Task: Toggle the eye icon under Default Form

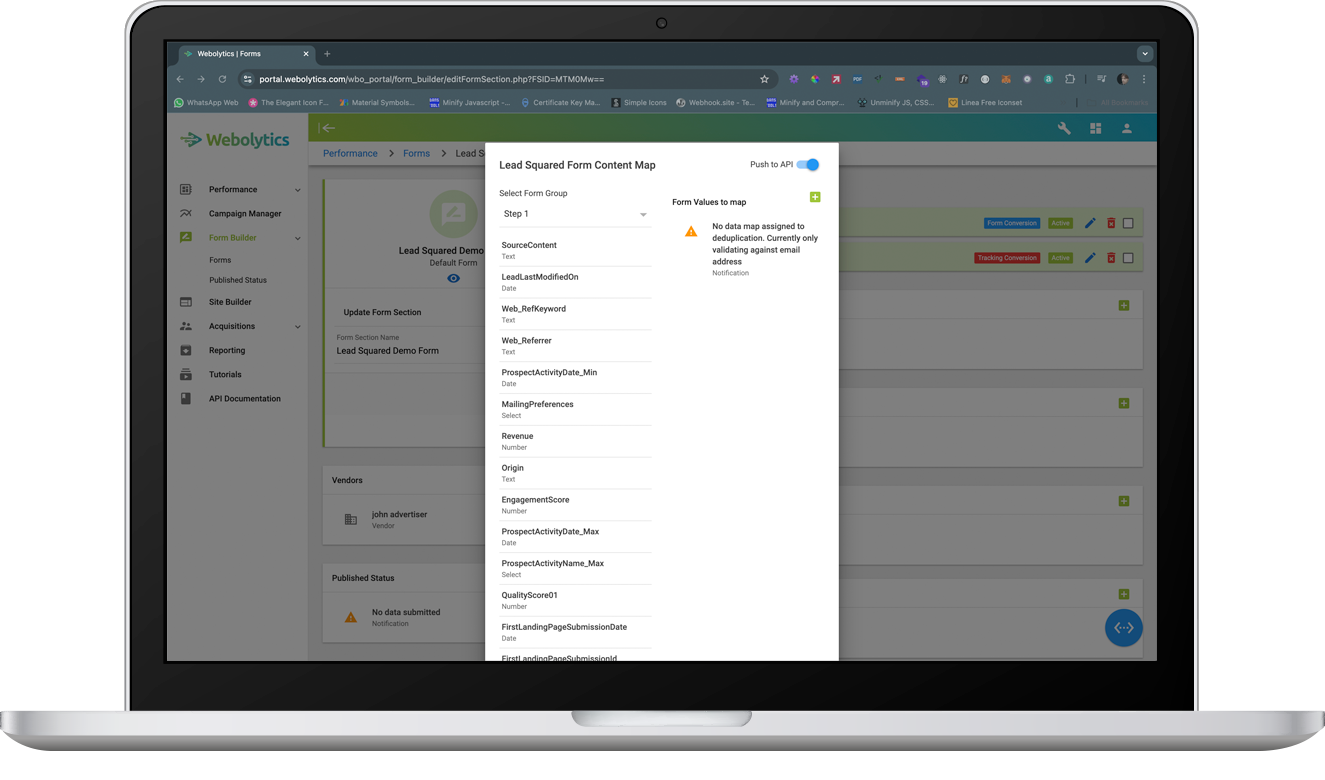Action: click(453, 279)
